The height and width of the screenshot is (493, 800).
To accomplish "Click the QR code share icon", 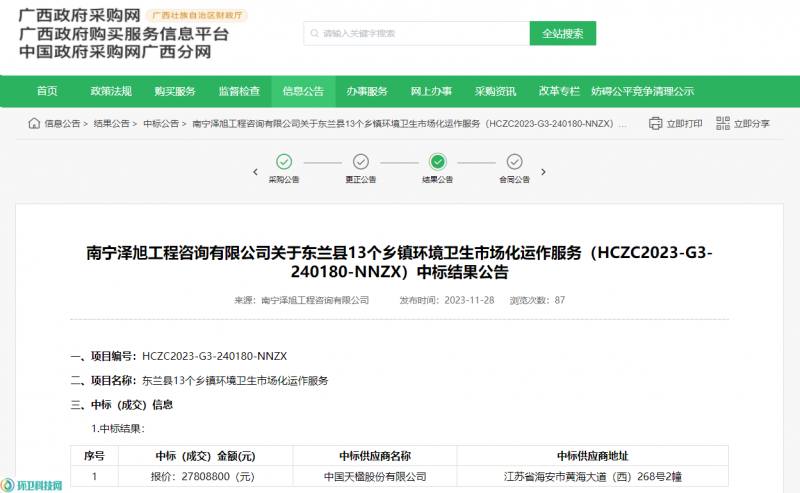I will [x=722, y=124].
